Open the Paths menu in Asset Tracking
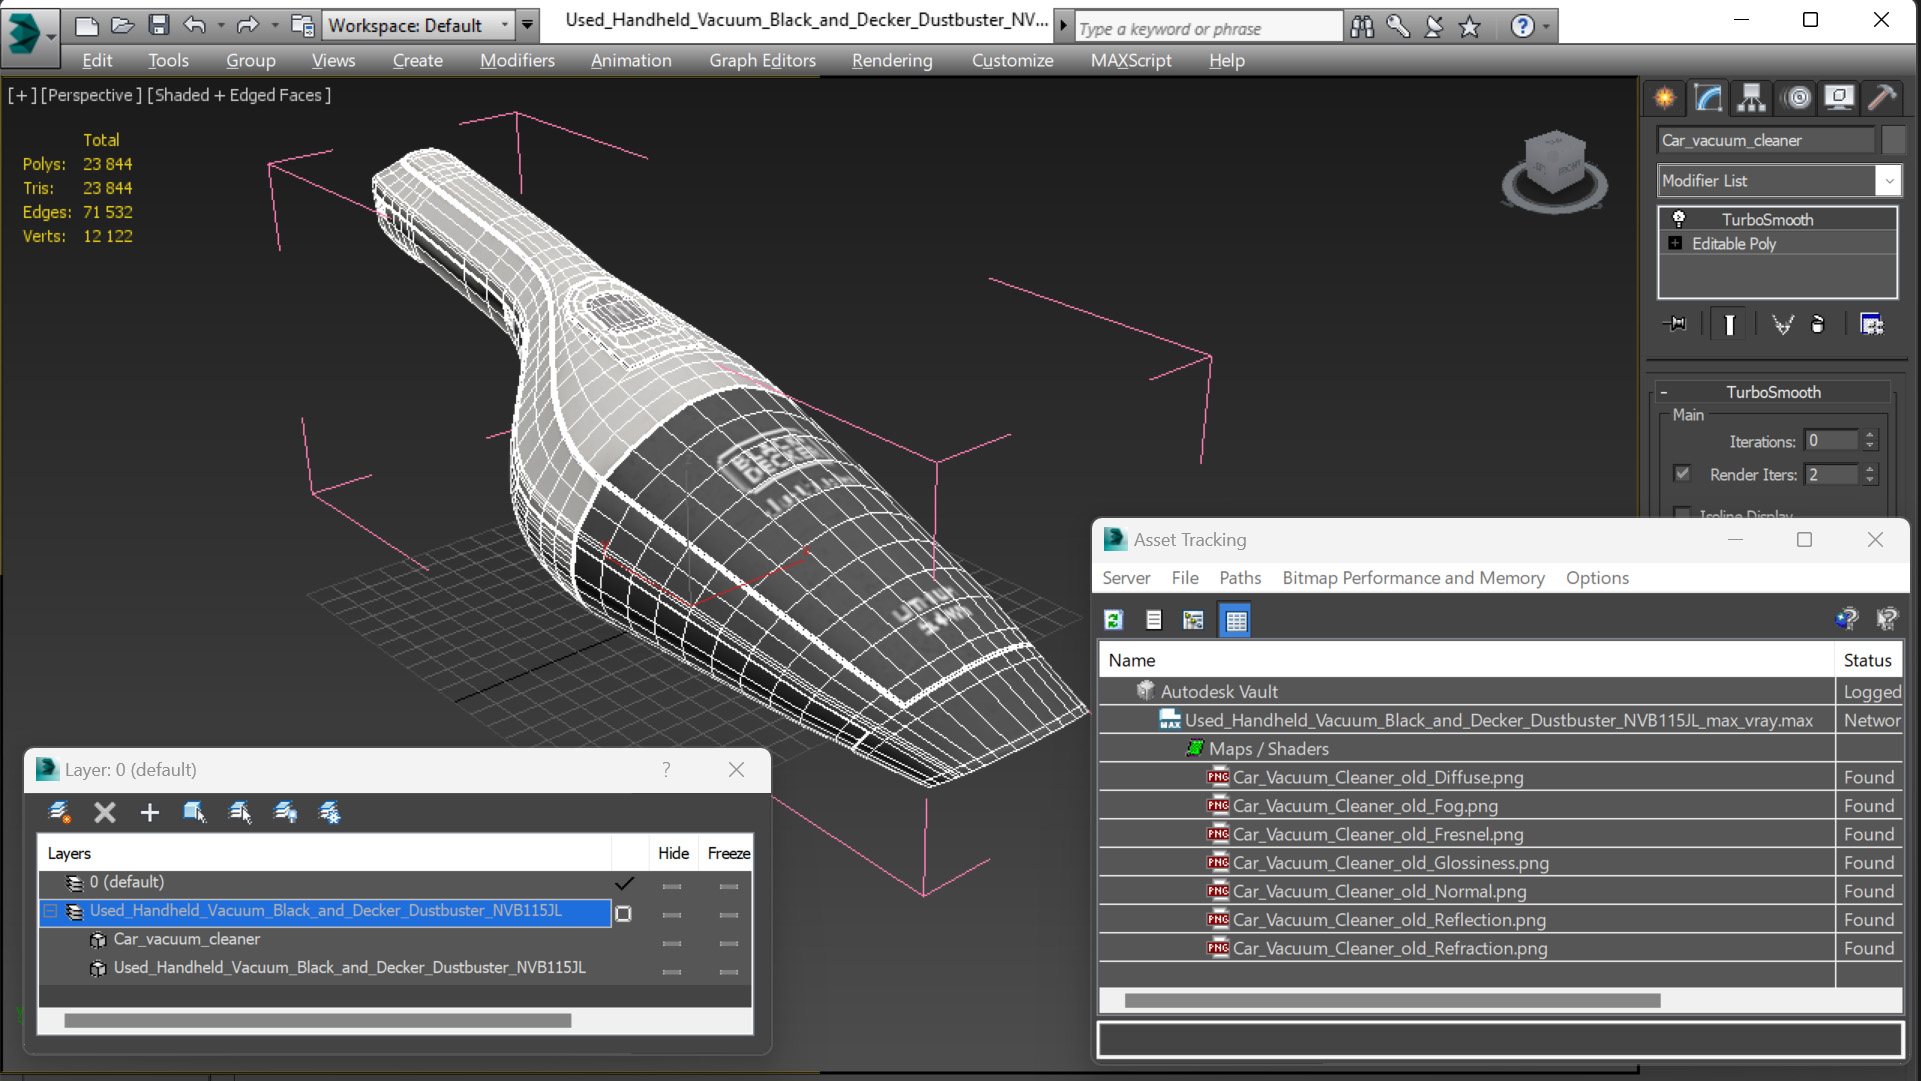Image resolution: width=1921 pixels, height=1081 pixels. 1240,578
